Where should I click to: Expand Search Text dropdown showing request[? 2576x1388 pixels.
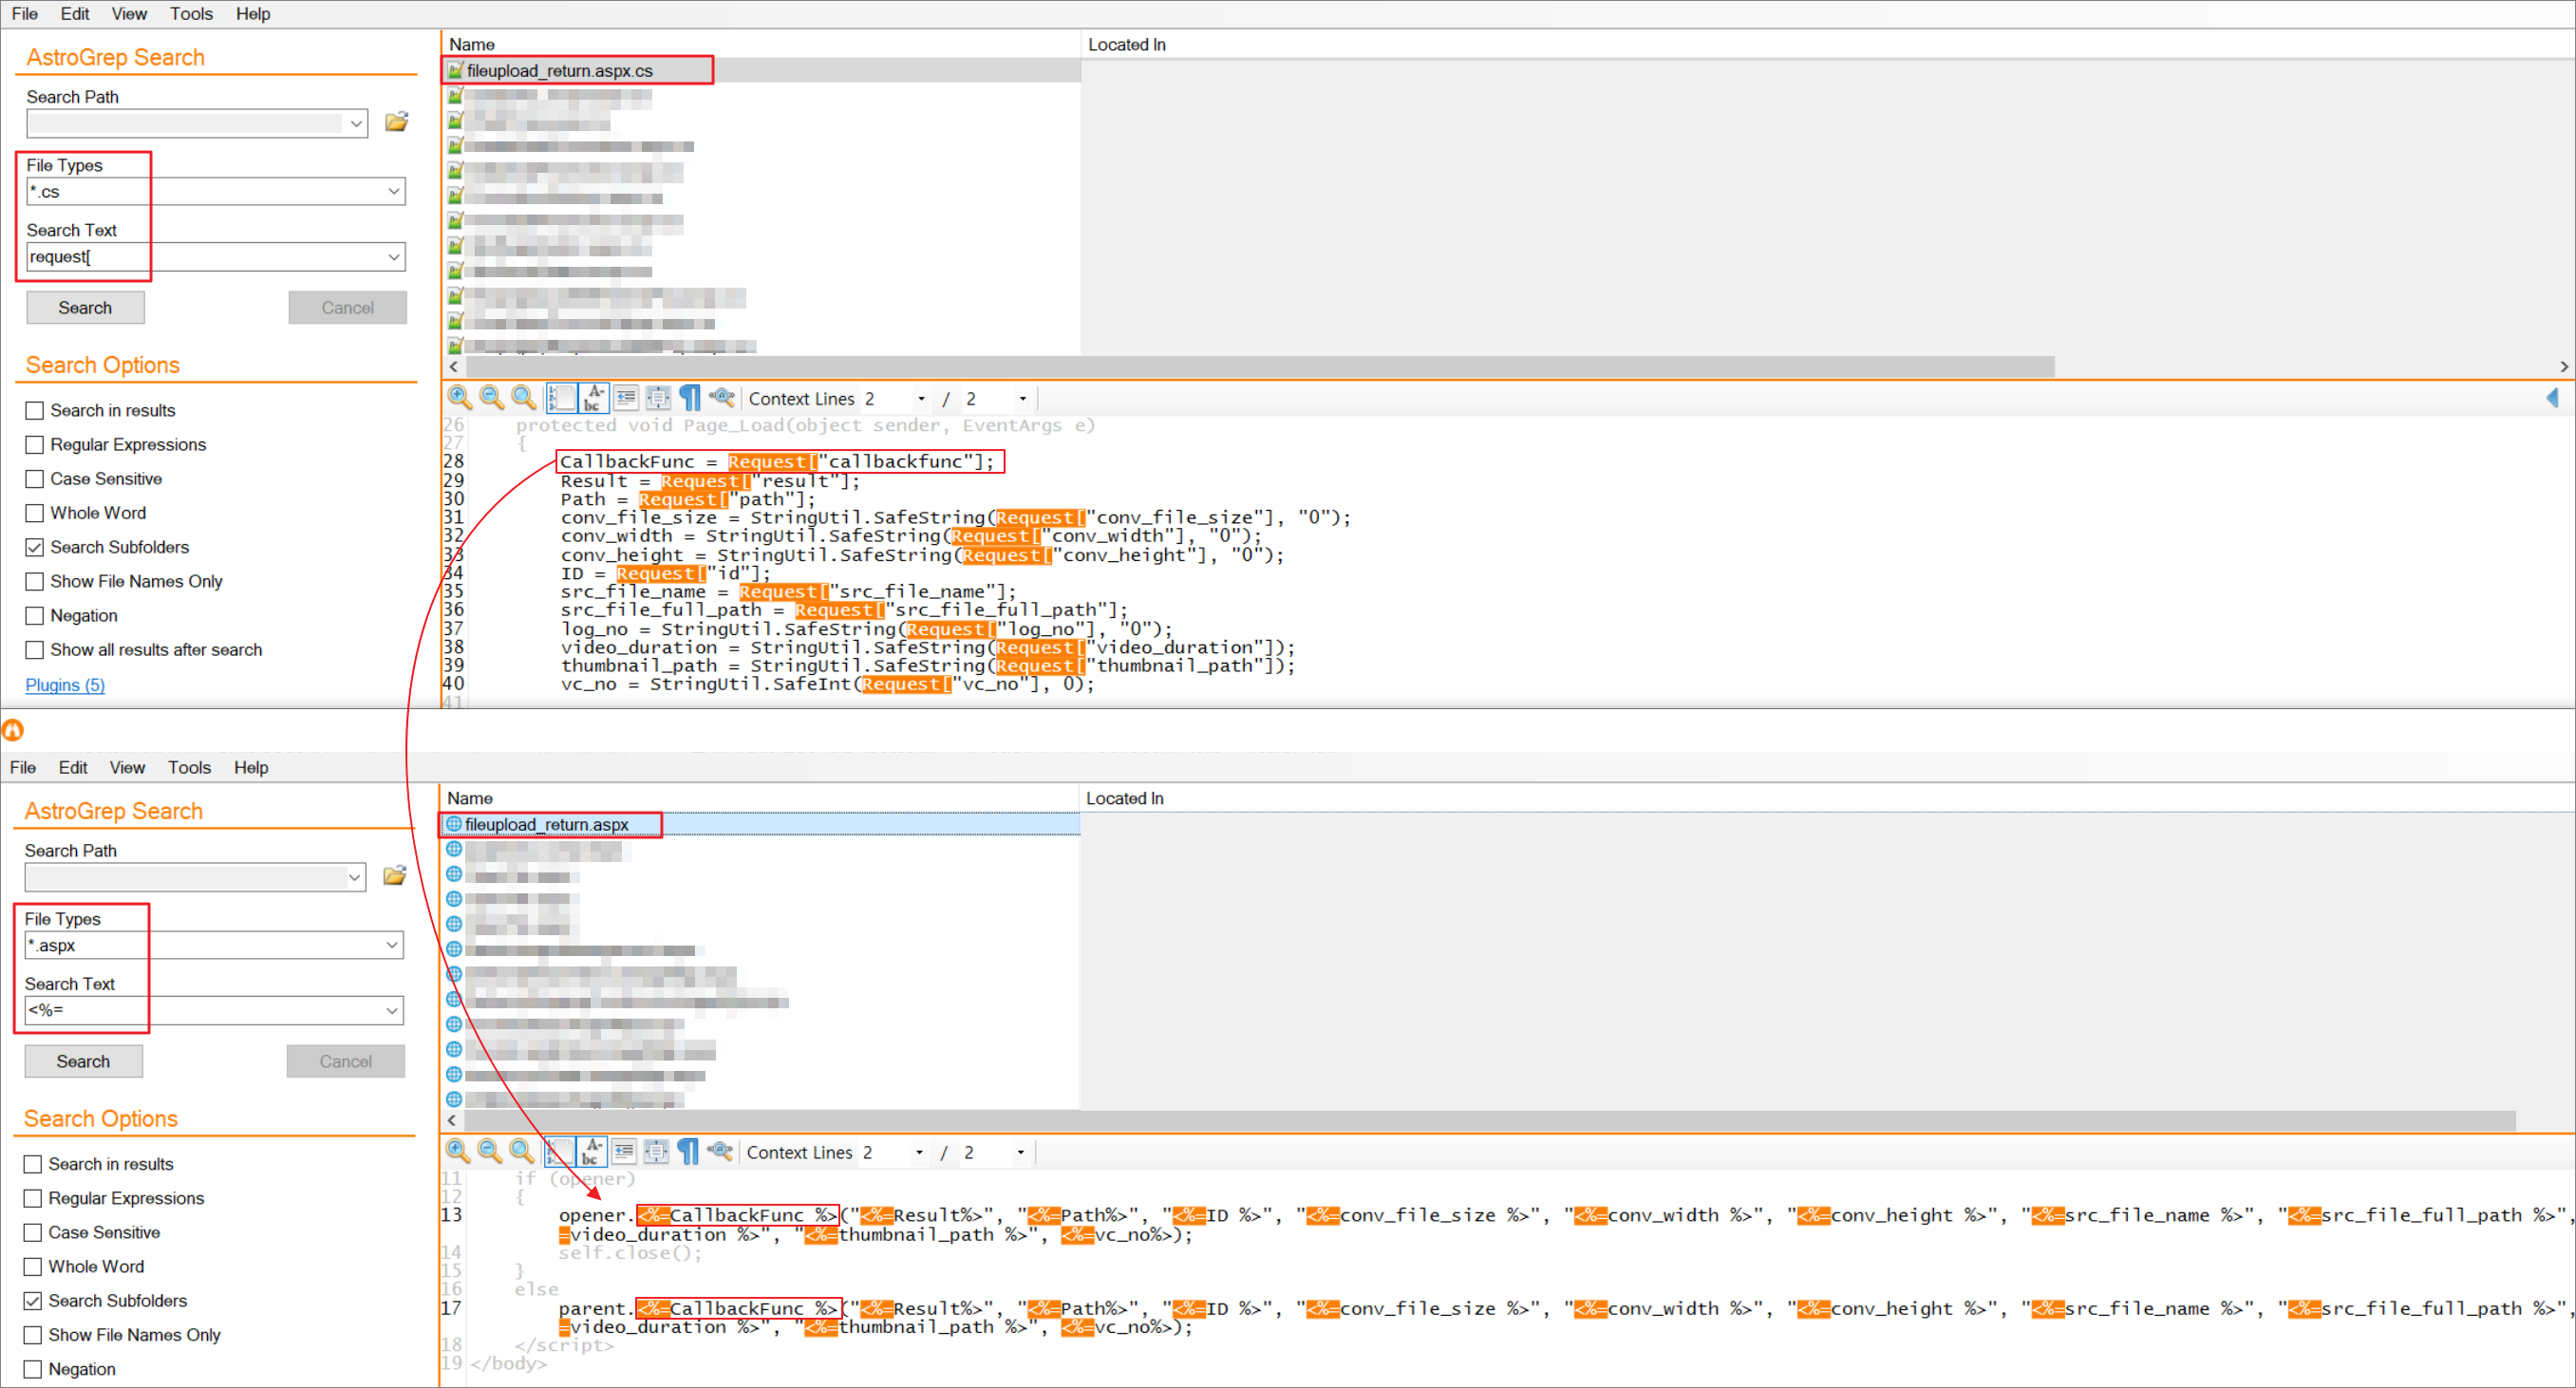pyautogui.click(x=394, y=256)
